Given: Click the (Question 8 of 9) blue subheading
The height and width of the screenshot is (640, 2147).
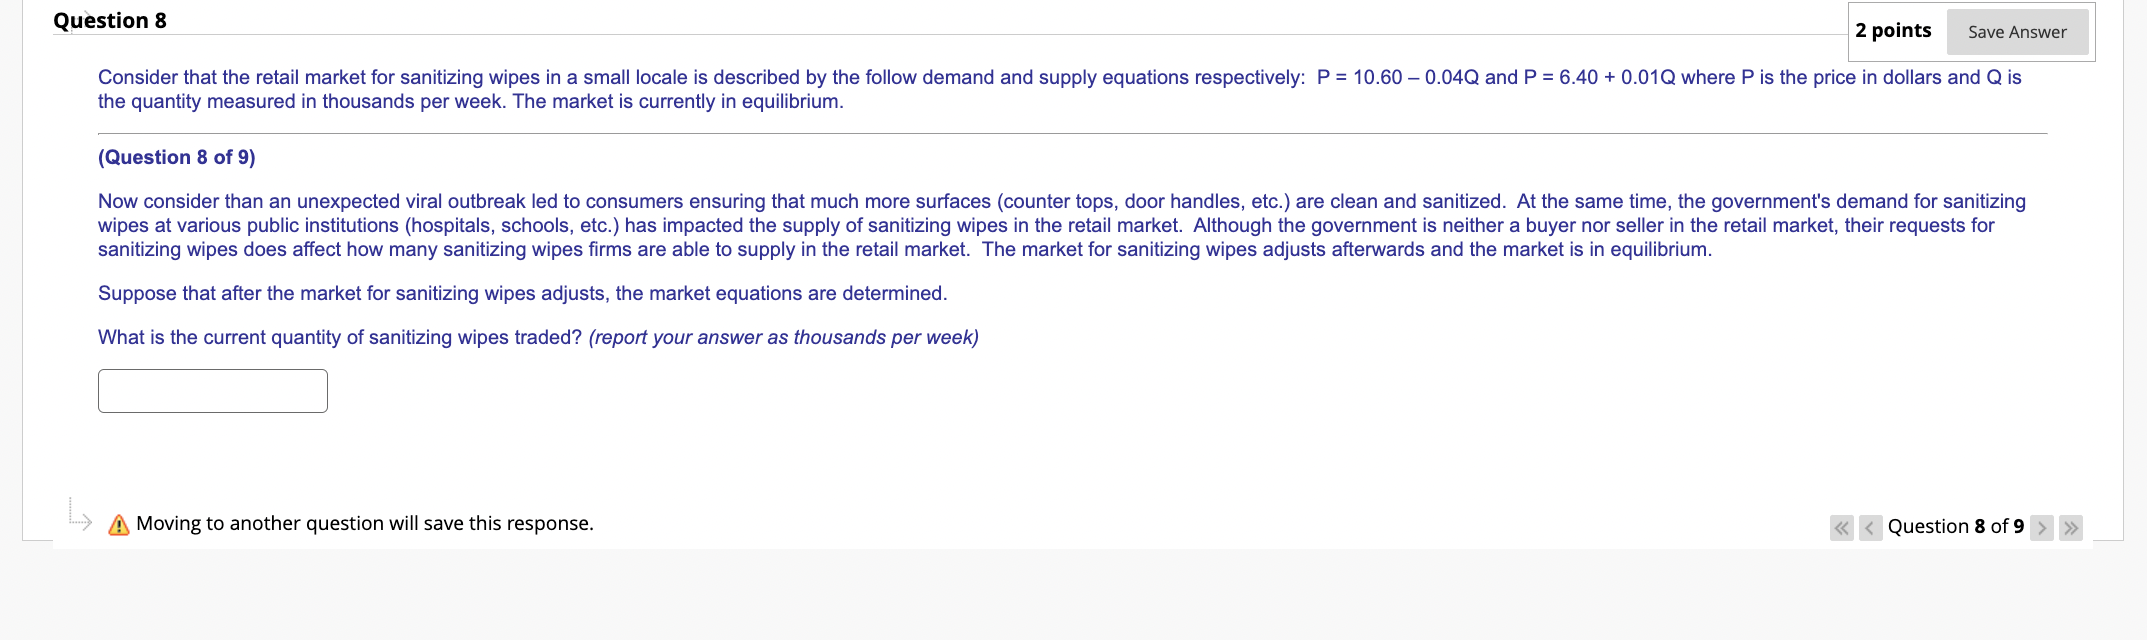Looking at the screenshot, I should click(176, 157).
